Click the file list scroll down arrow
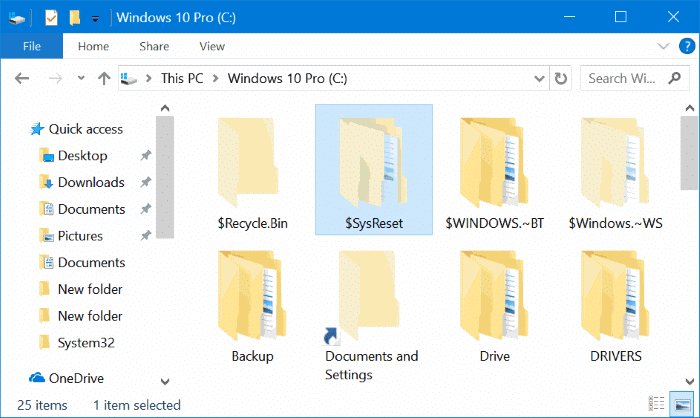Screen dimensions: 700x418 [x=690, y=381]
